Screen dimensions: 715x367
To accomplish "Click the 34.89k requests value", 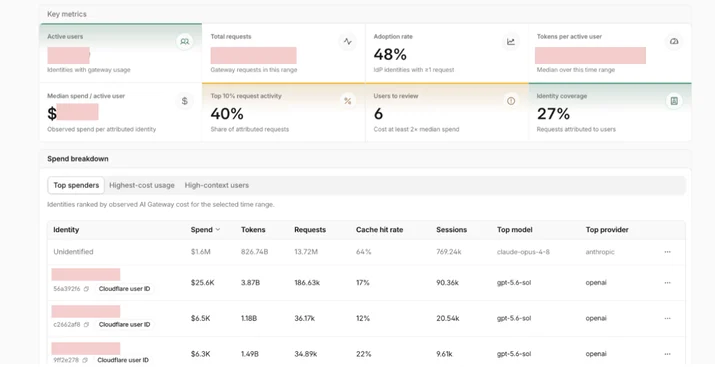I will (x=306, y=354).
